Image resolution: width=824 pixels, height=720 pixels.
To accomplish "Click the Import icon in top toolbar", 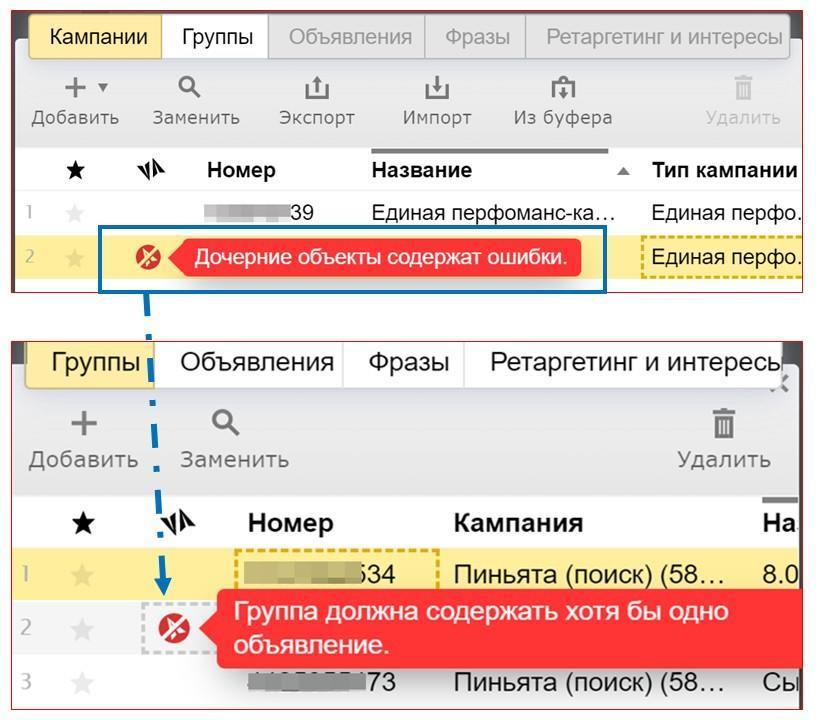I will 437,90.
